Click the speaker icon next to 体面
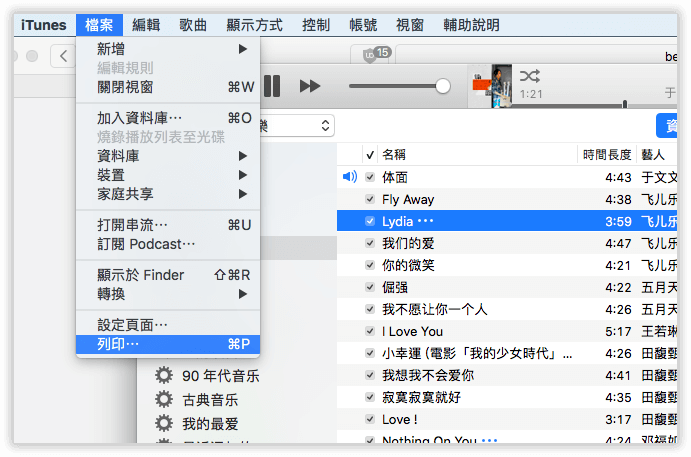This screenshot has width=691, height=457. tap(350, 177)
